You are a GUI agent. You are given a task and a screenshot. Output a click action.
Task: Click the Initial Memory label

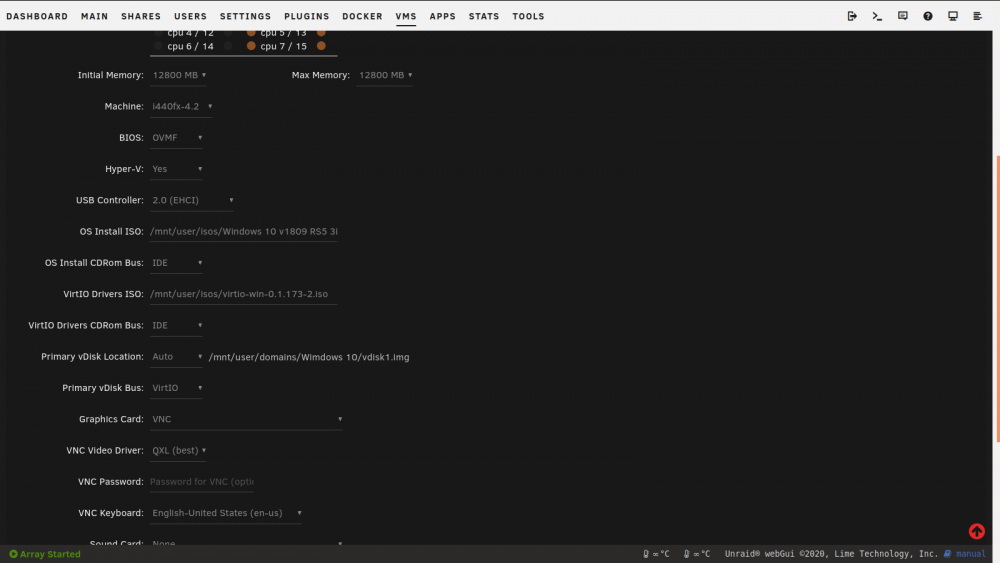tap(110, 75)
